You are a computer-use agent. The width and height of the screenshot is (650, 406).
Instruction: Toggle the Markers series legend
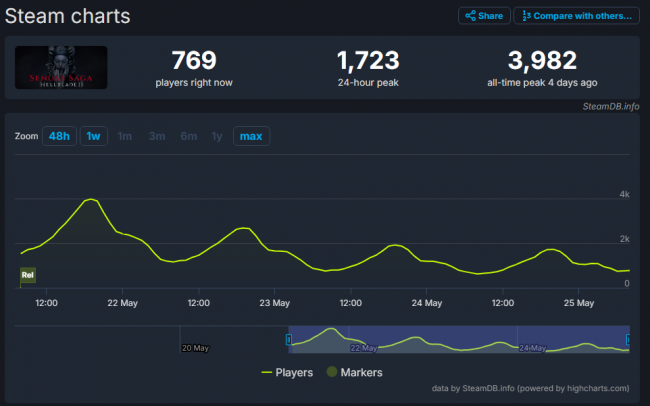tap(354, 372)
